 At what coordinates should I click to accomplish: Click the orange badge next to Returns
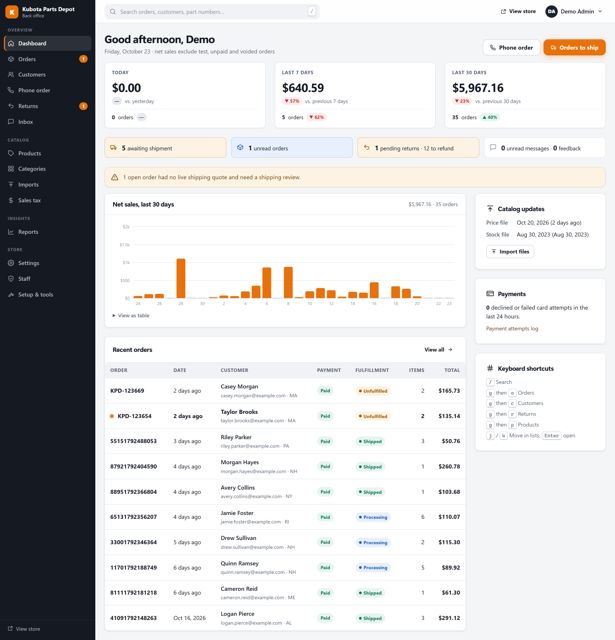pos(83,106)
